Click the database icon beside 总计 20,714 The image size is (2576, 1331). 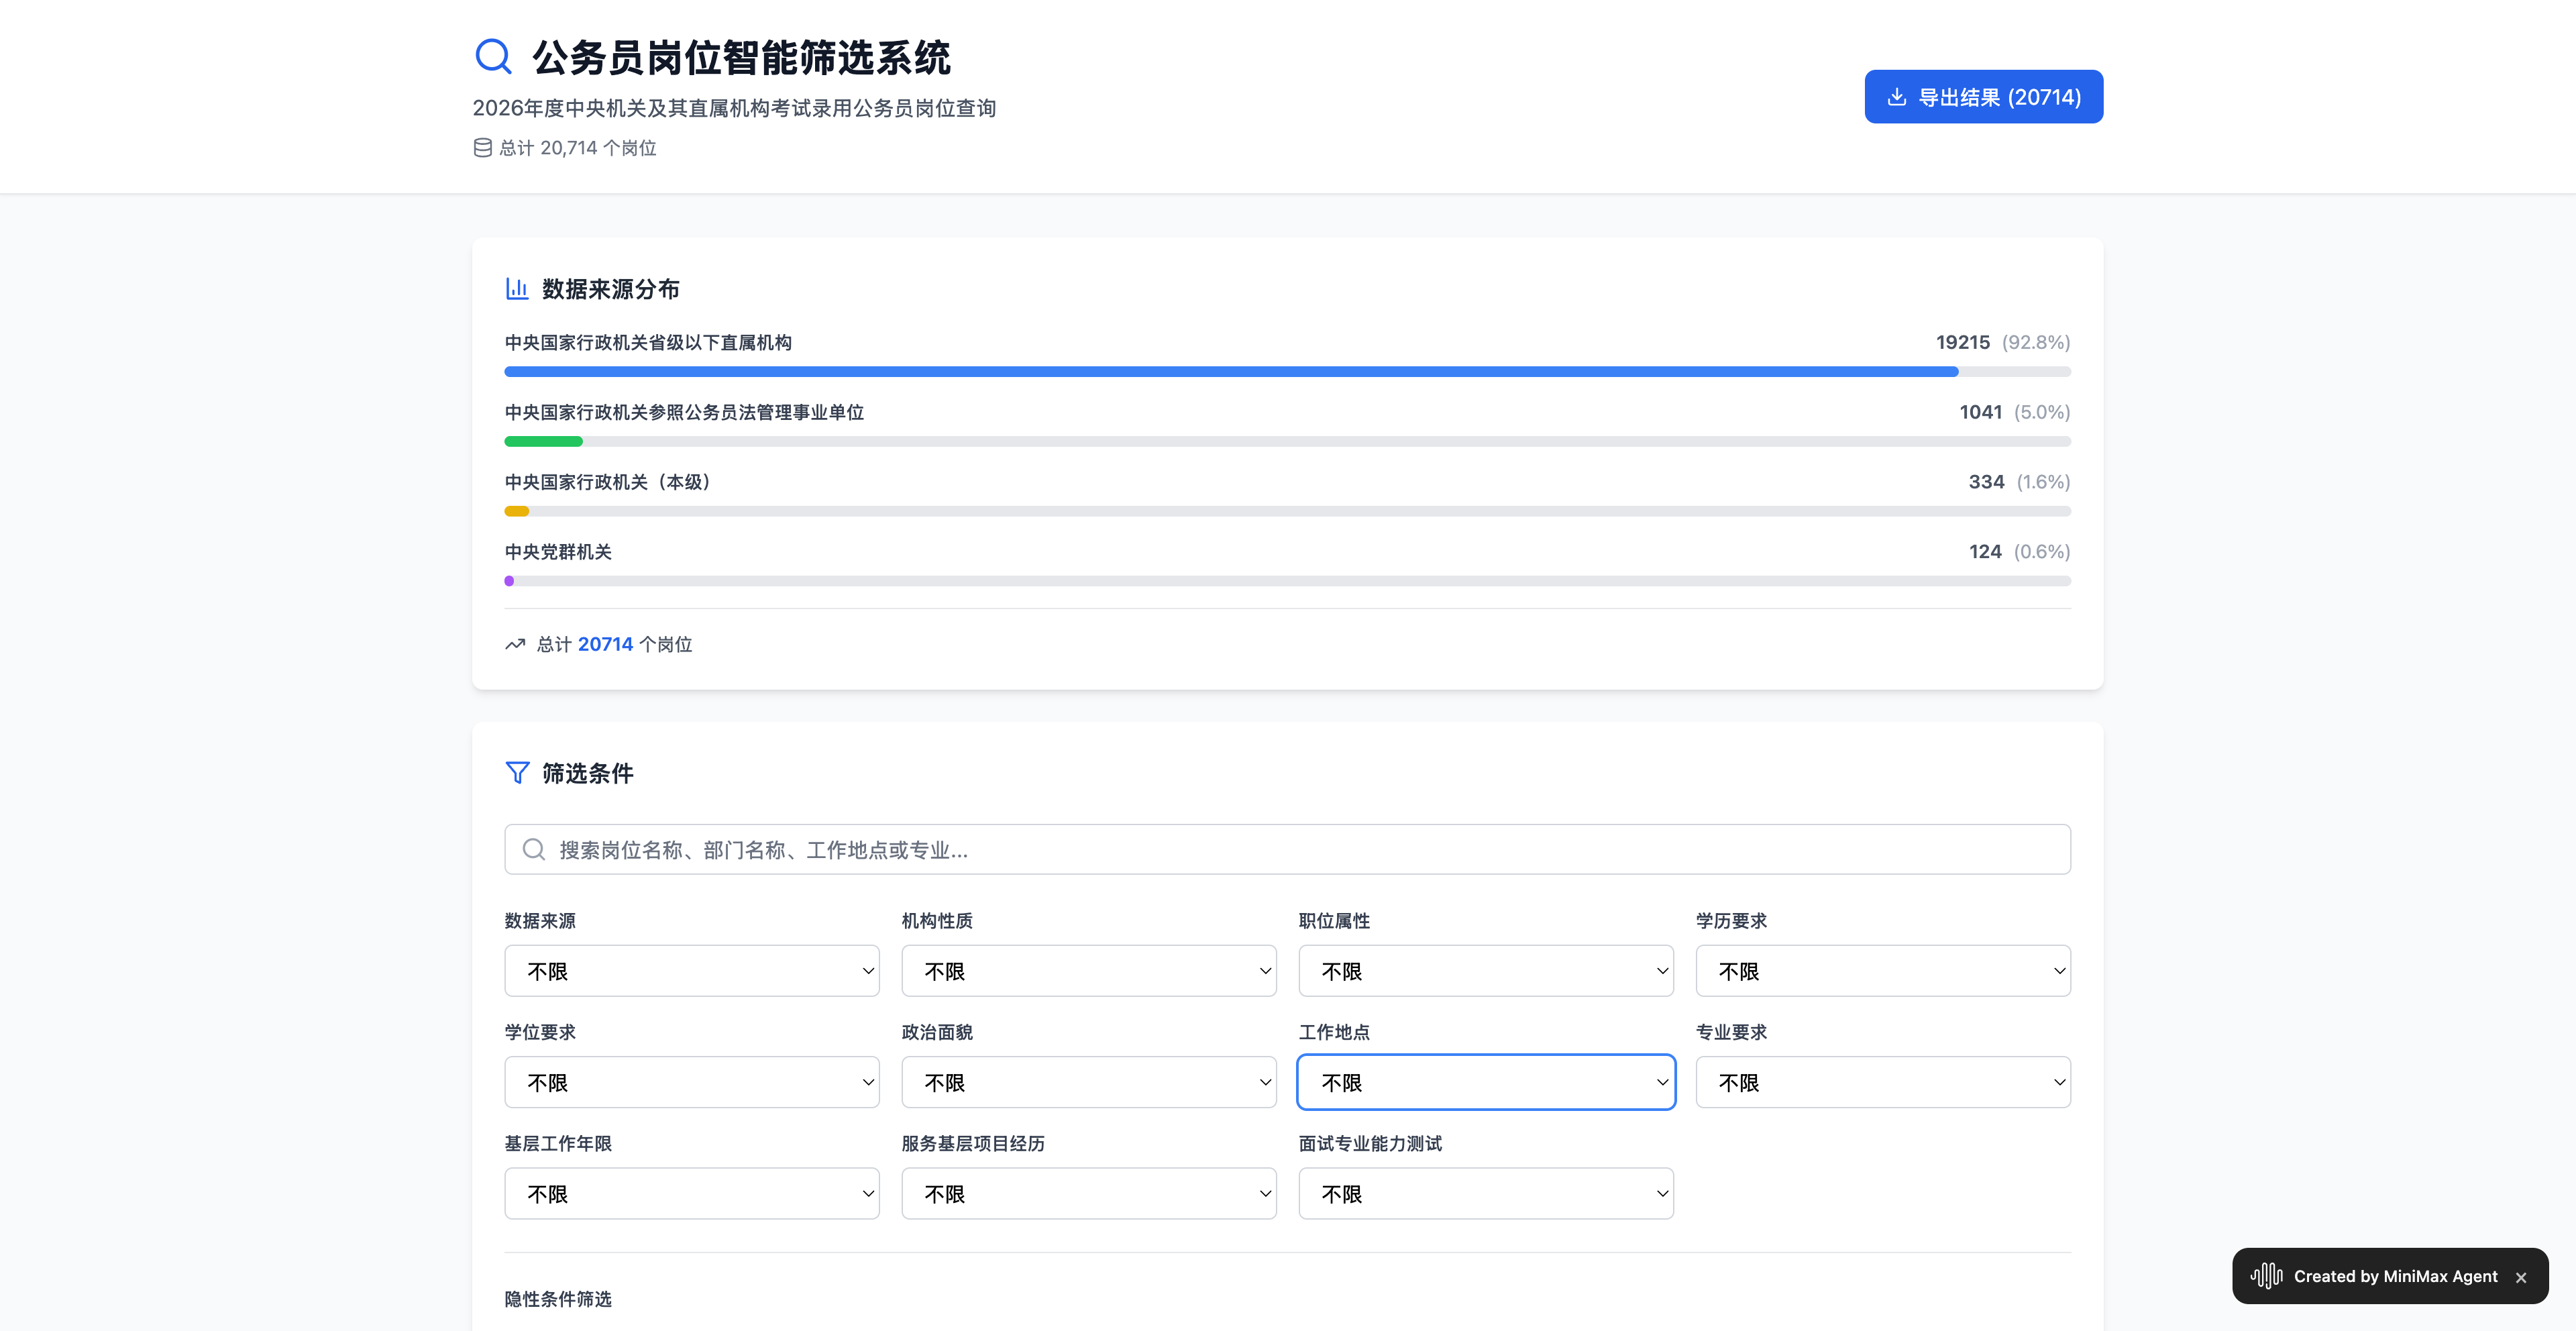482,148
